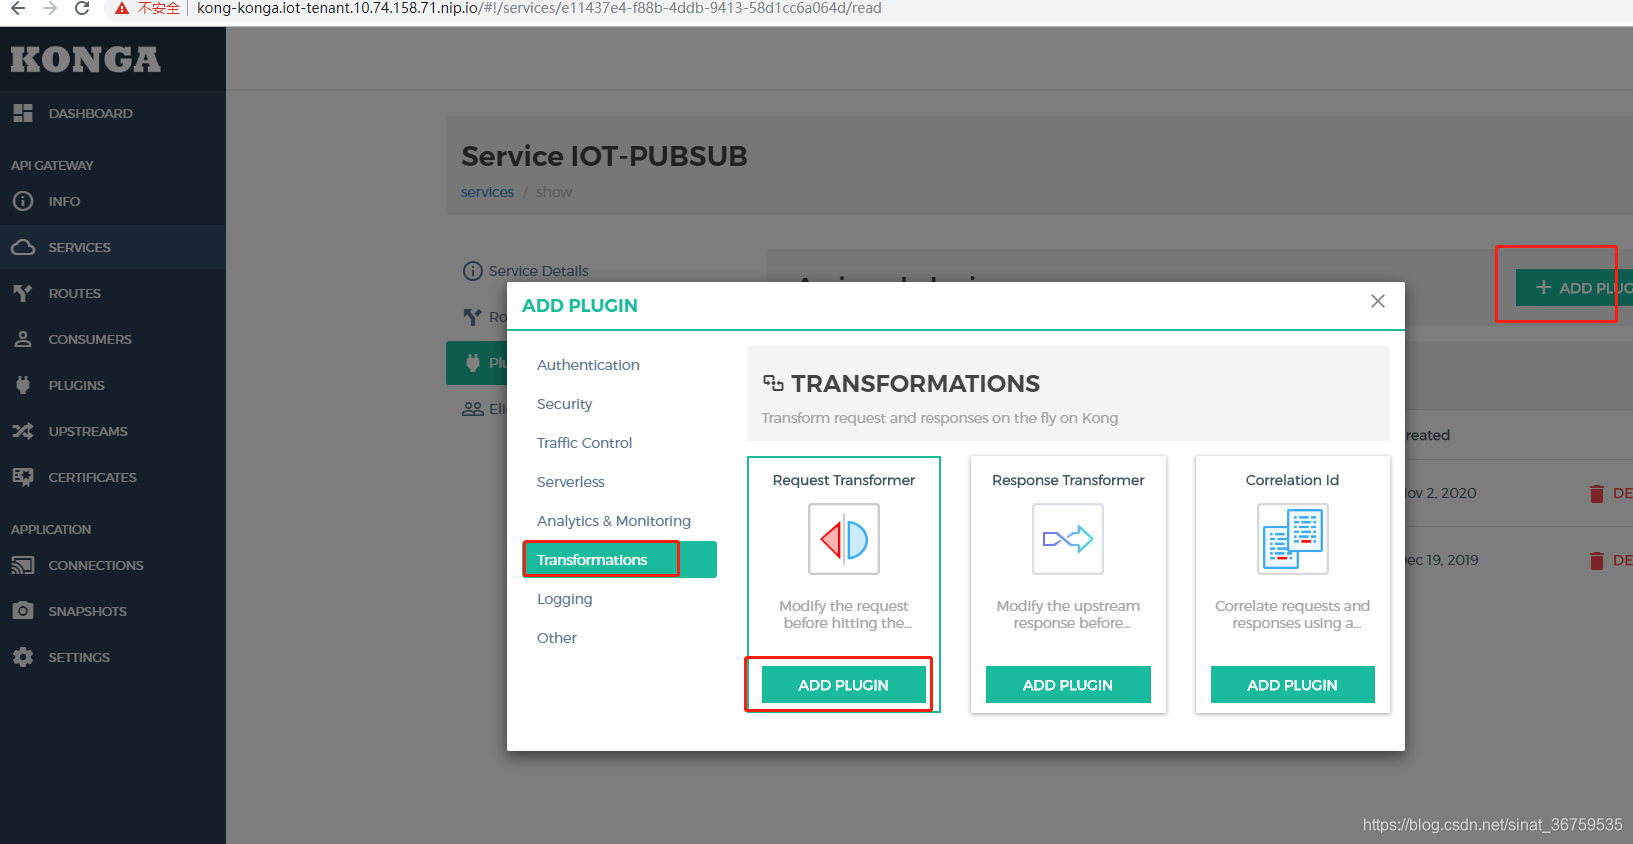Open the Dashboard menu item
The image size is (1633, 844).
[x=113, y=113]
